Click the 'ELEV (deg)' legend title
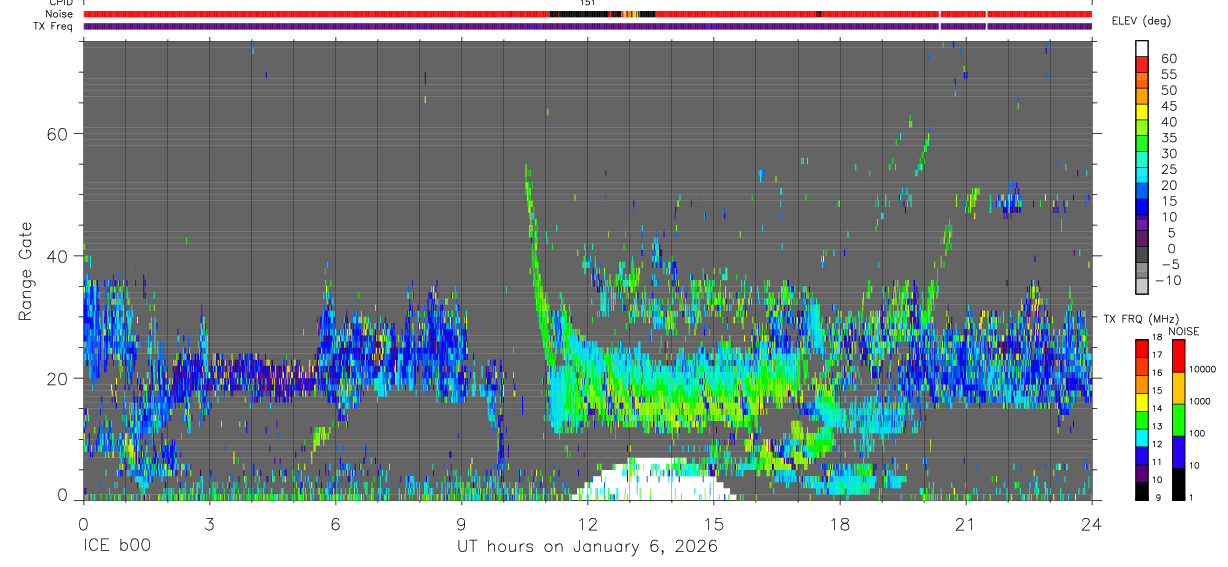Image resolution: width=1228 pixels, height=567 pixels. (1141, 21)
